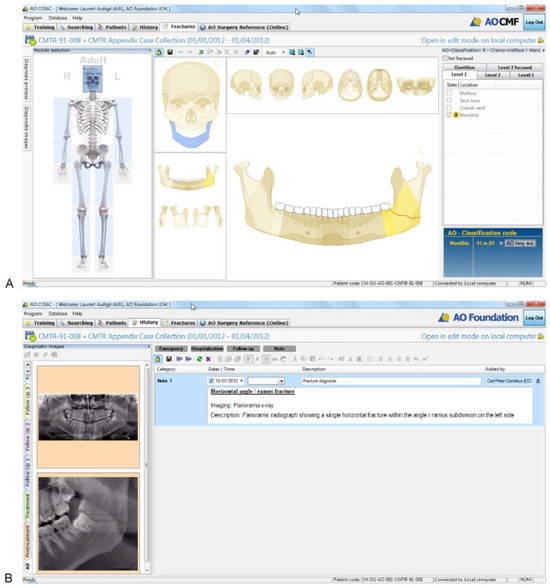Click the lock icon in history toolbar
Viewport: 550px width, 588px height.
158,359
